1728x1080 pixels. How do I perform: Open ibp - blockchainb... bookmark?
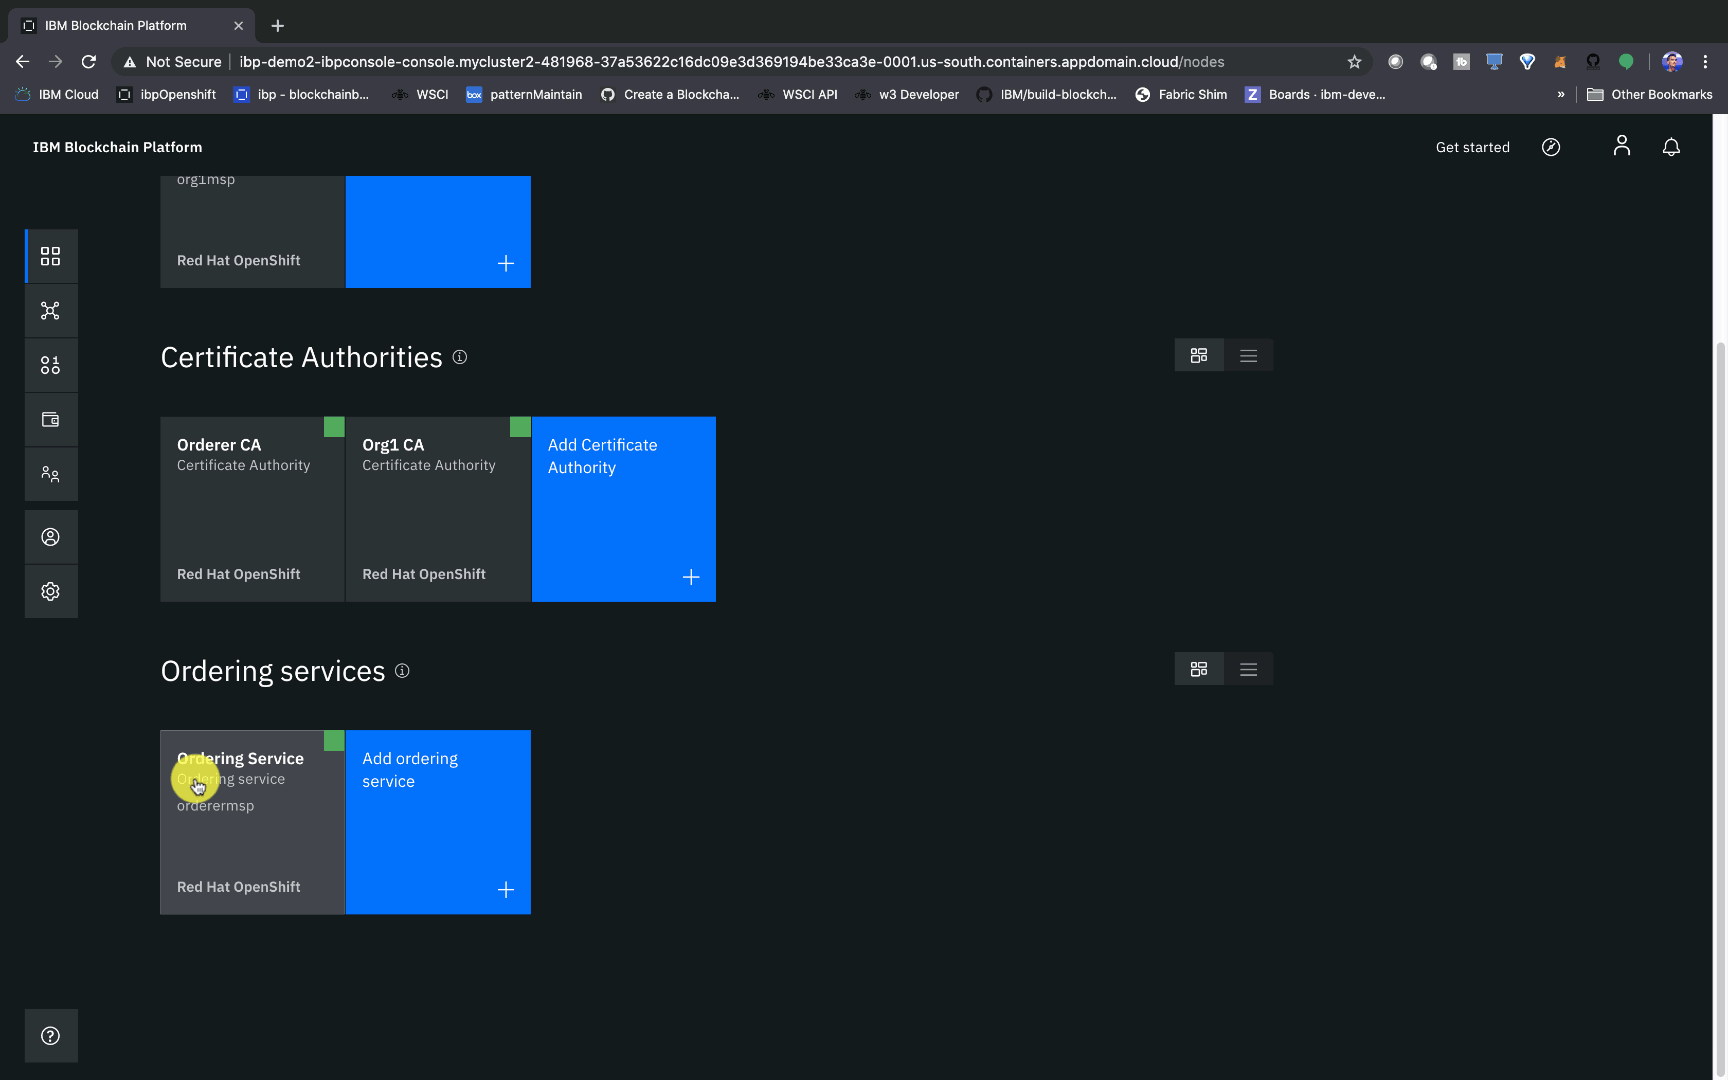coord(301,95)
